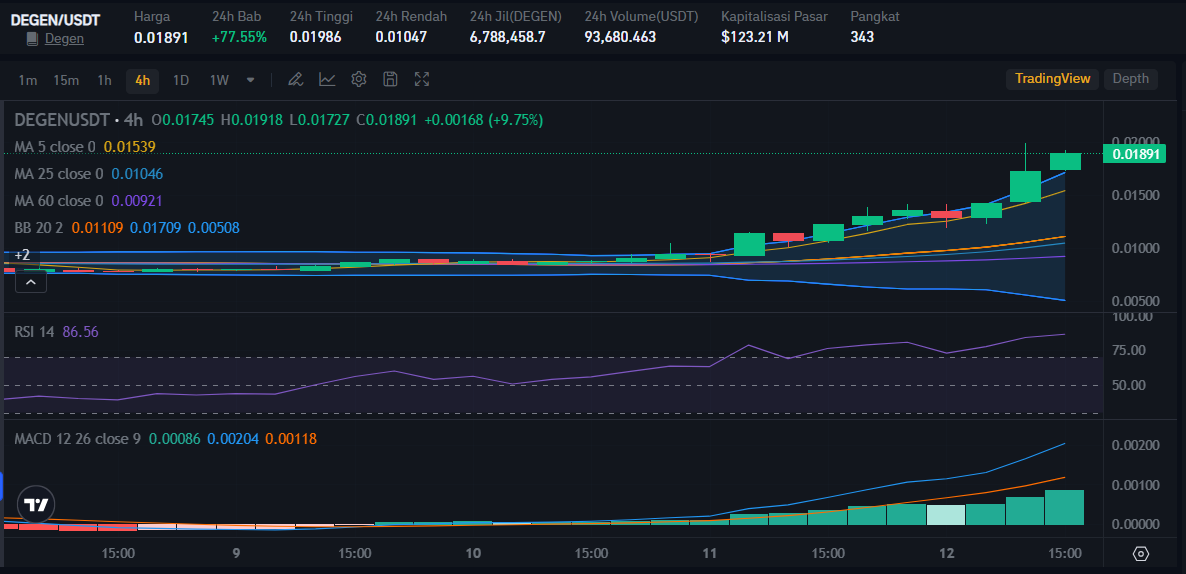
Task: Click the Bollinger basis value 0.01109
Action: point(98,228)
